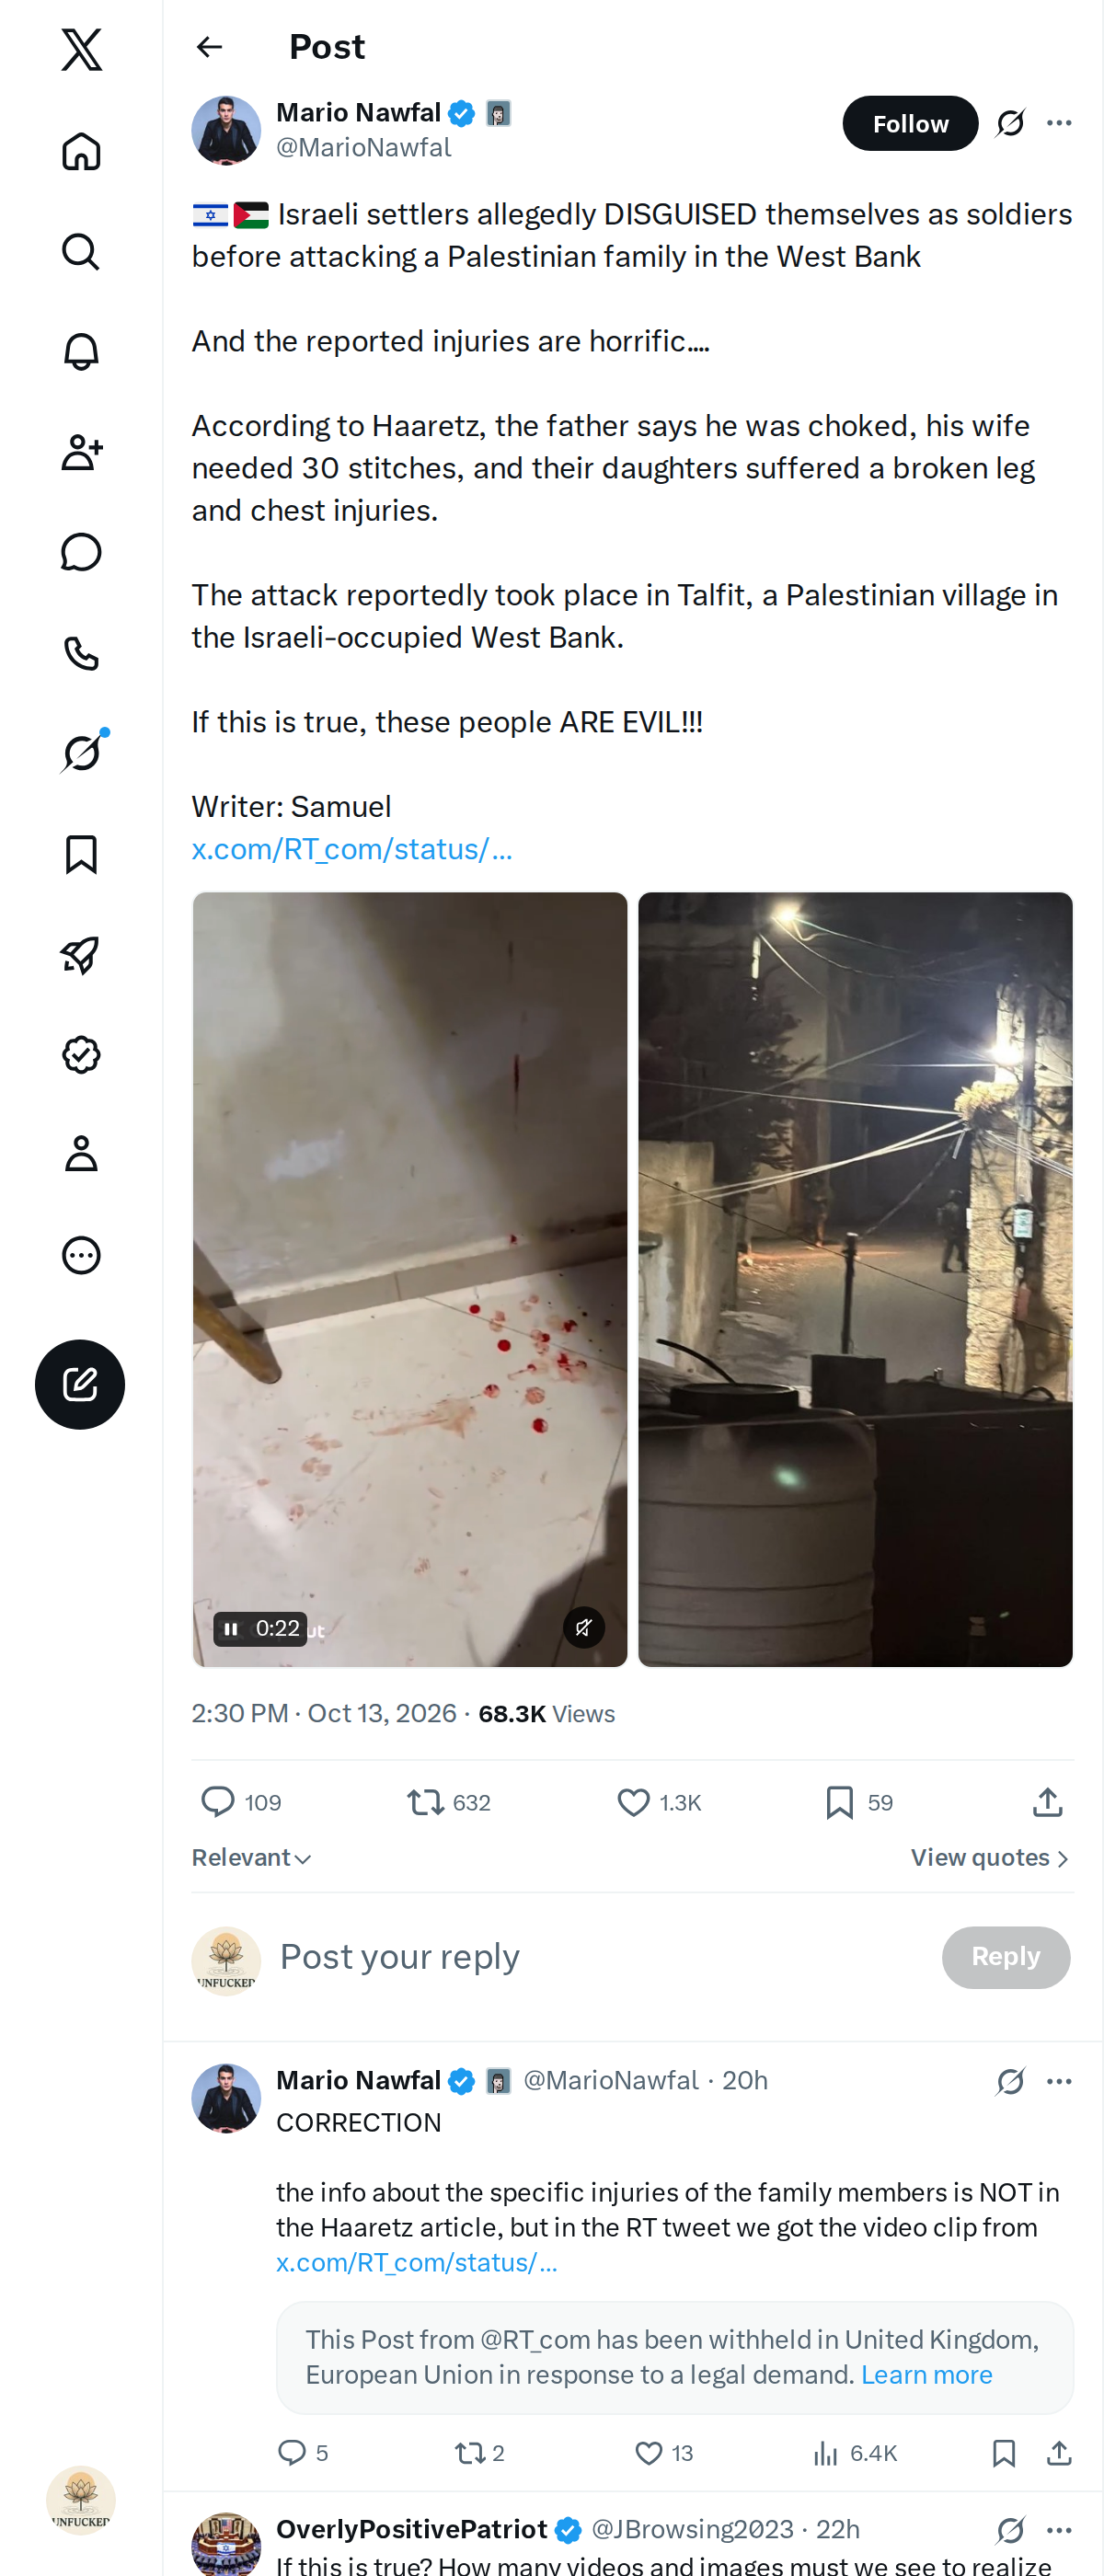Open more options on the main post
Screen dimensions: 1104x2576
(1059, 123)
